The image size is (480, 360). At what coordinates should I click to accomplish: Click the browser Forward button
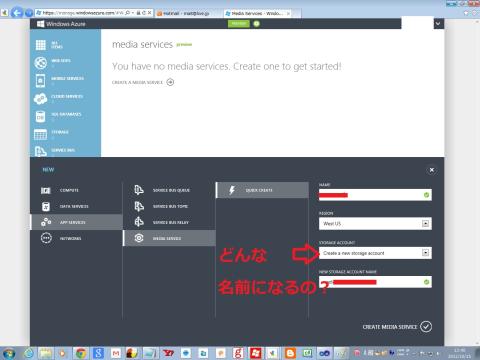pos(29,13)
